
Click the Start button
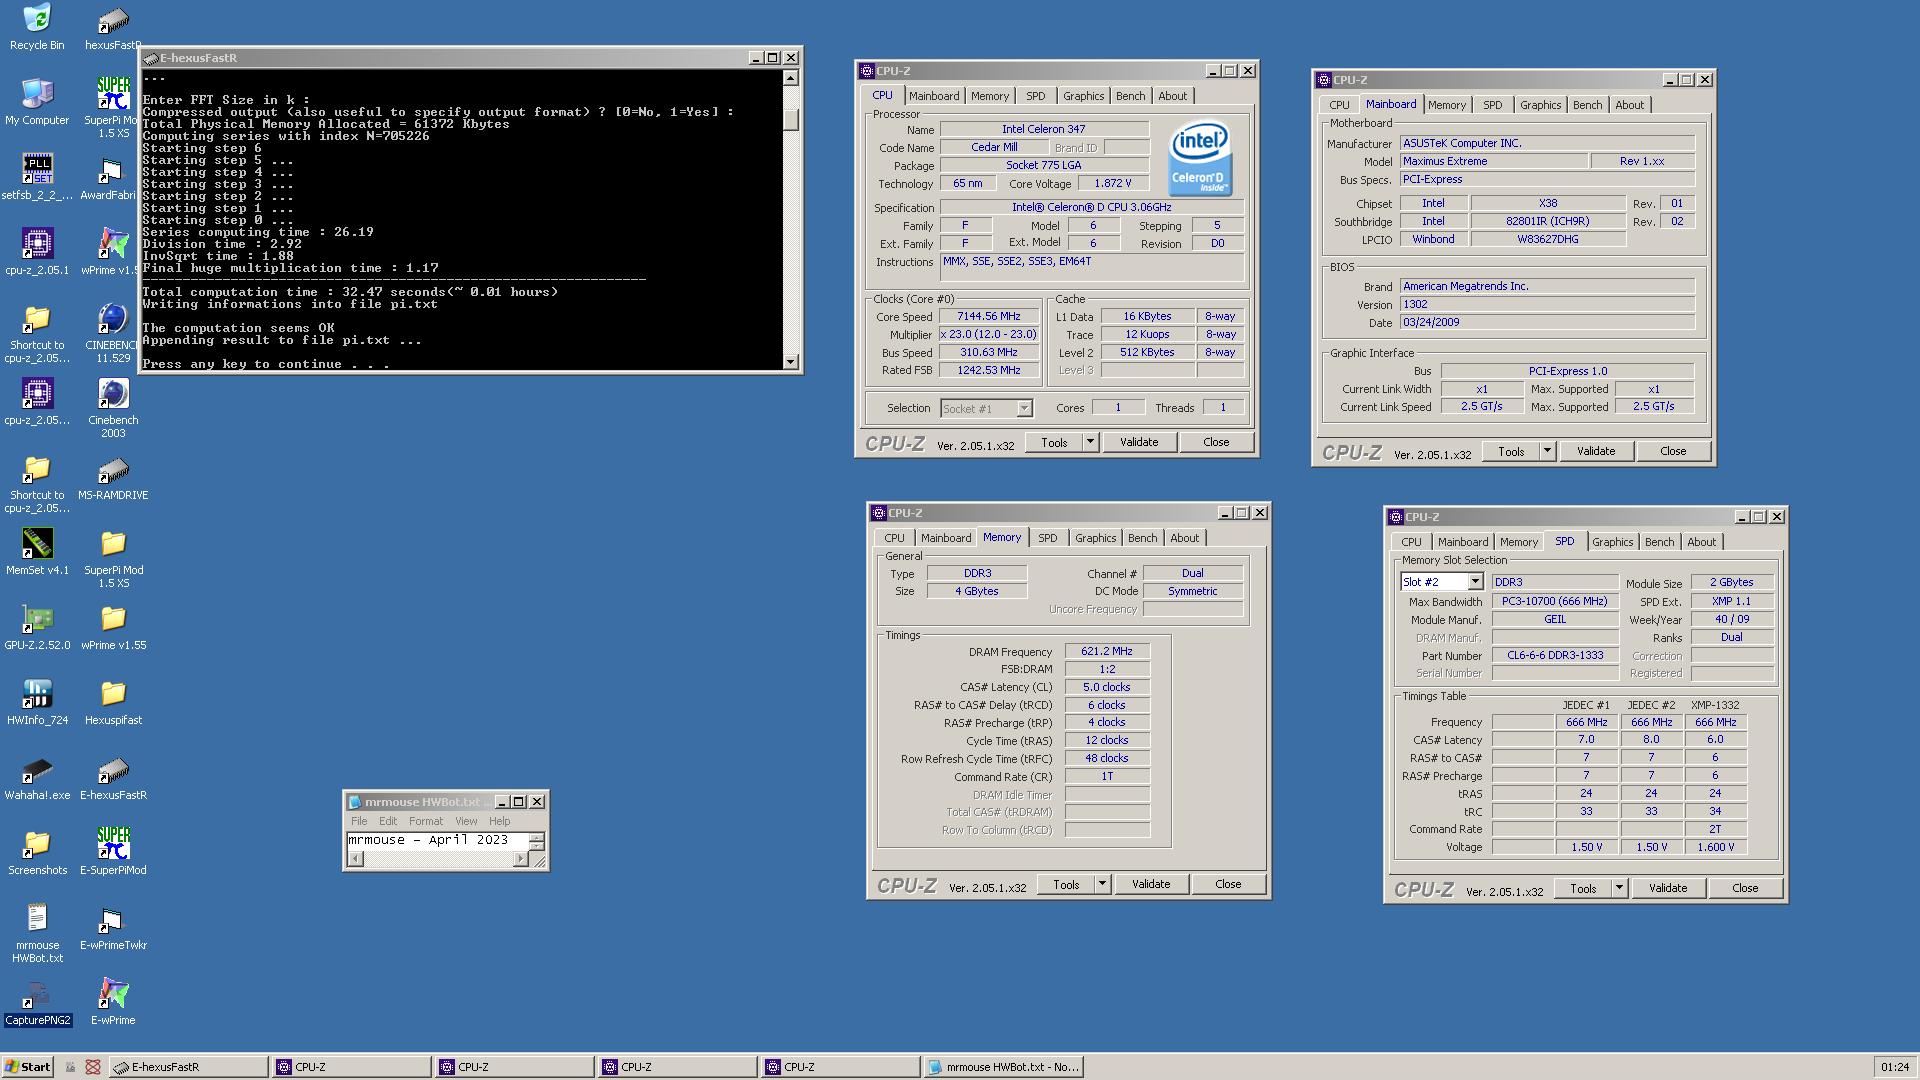tap(28, 1067)
